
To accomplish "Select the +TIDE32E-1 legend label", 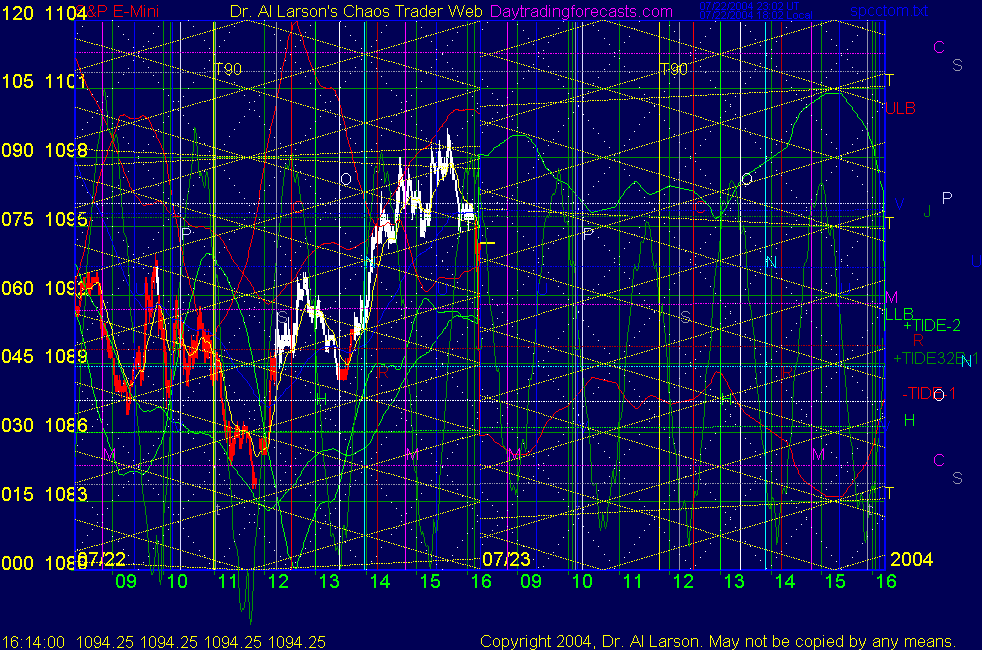I will click(x=935, y=358).
